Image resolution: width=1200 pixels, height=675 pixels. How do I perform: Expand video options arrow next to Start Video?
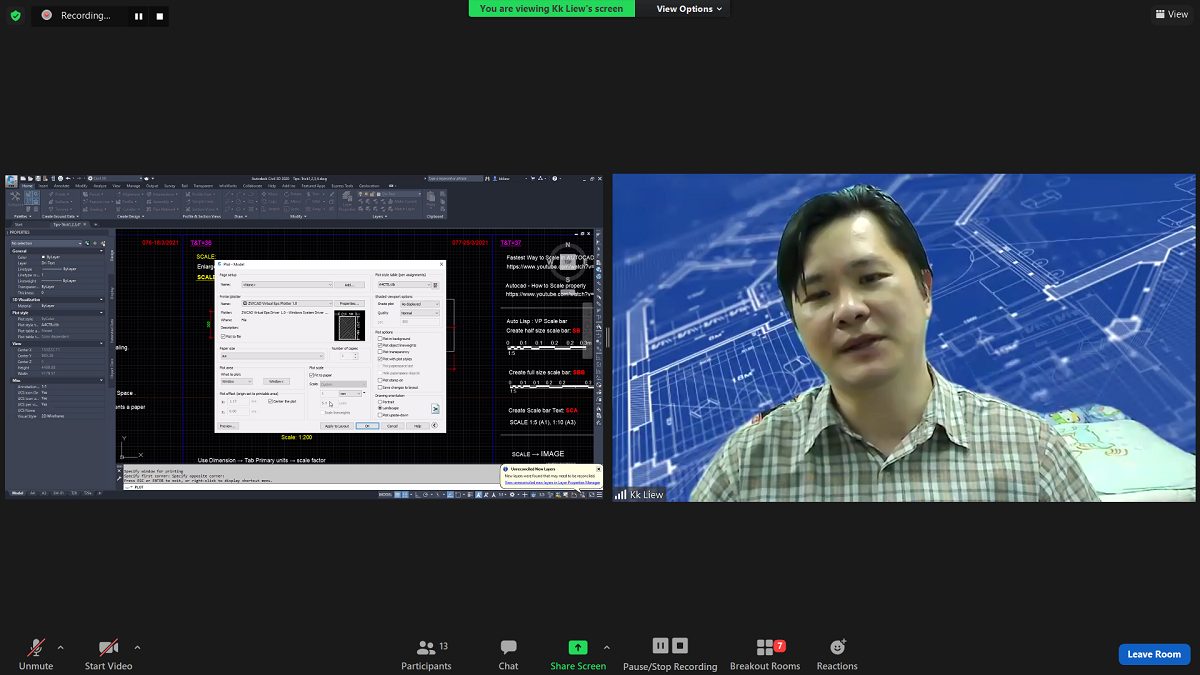(137, 647)
